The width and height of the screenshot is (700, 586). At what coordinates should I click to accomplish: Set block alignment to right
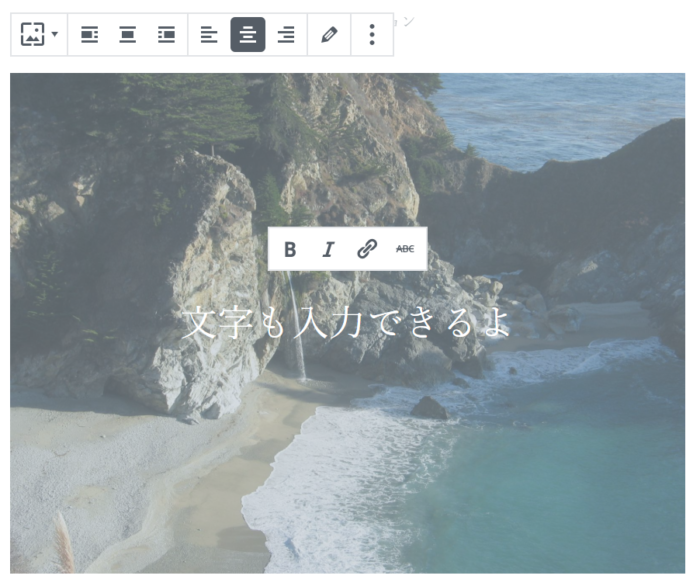point(166,35)
